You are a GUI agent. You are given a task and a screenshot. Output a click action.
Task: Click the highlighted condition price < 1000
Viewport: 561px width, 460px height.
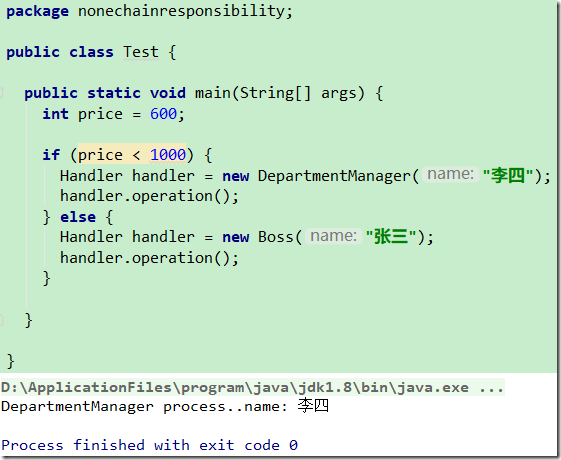pyautogui.click(x=132, y=154)
